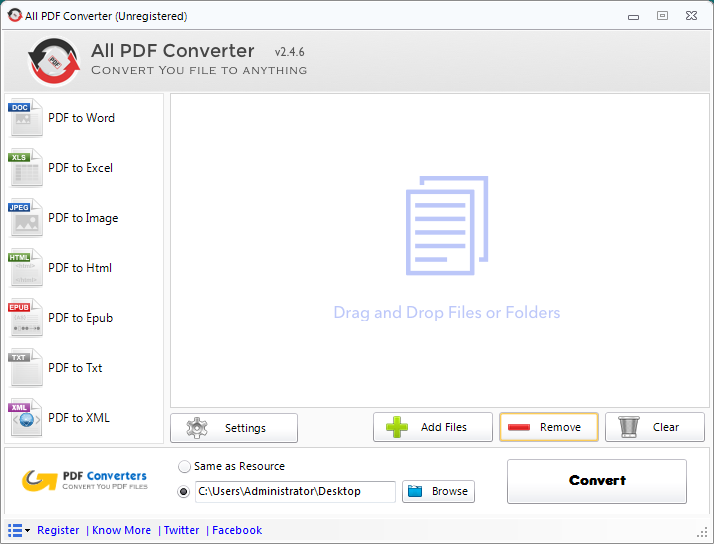714x544 pixels.
Task: Minimize the All PDF Converter window
Action: click(633, 17)
